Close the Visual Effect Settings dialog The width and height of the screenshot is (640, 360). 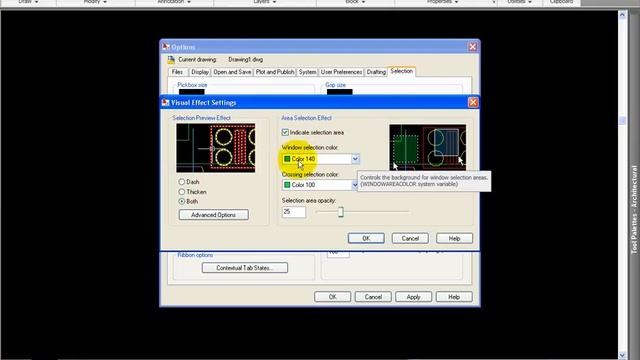pos(473,102)
